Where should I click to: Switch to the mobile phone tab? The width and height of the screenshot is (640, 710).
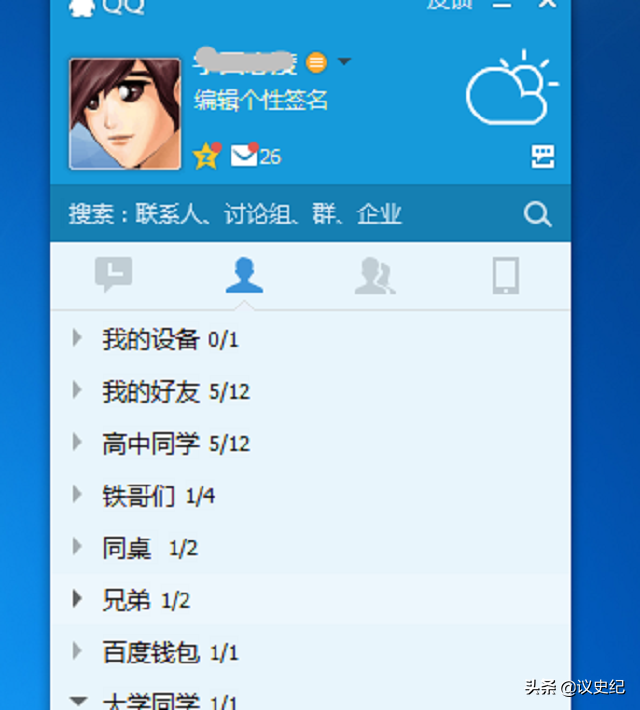506,275
